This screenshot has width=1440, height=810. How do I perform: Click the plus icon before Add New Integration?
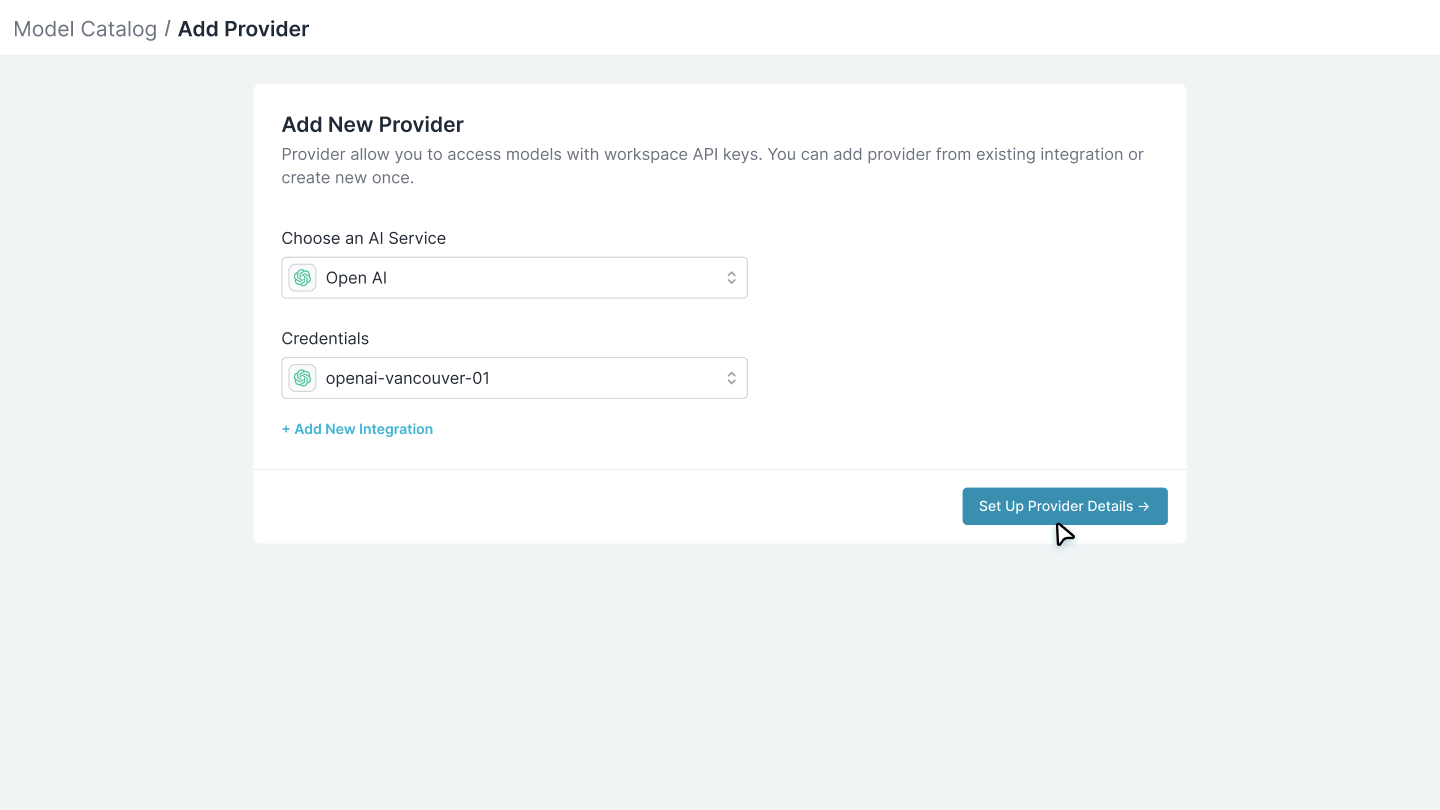click(x=287, y=428)
